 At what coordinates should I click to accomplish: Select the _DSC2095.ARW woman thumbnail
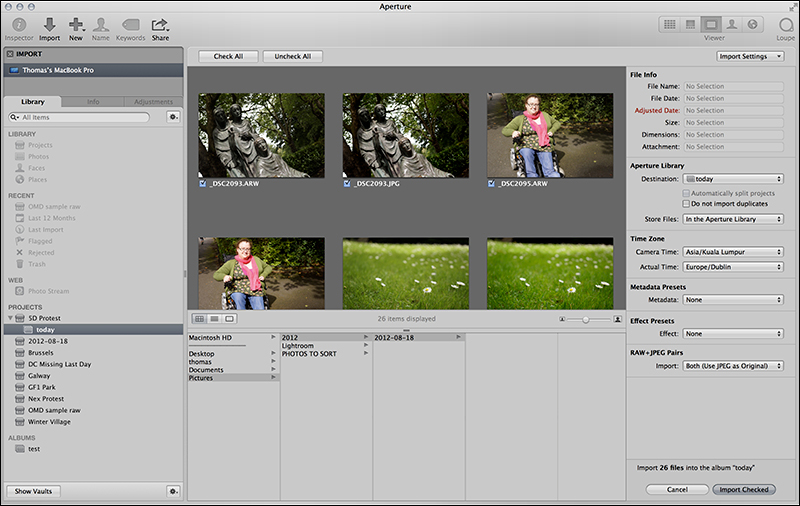[550, 136]
